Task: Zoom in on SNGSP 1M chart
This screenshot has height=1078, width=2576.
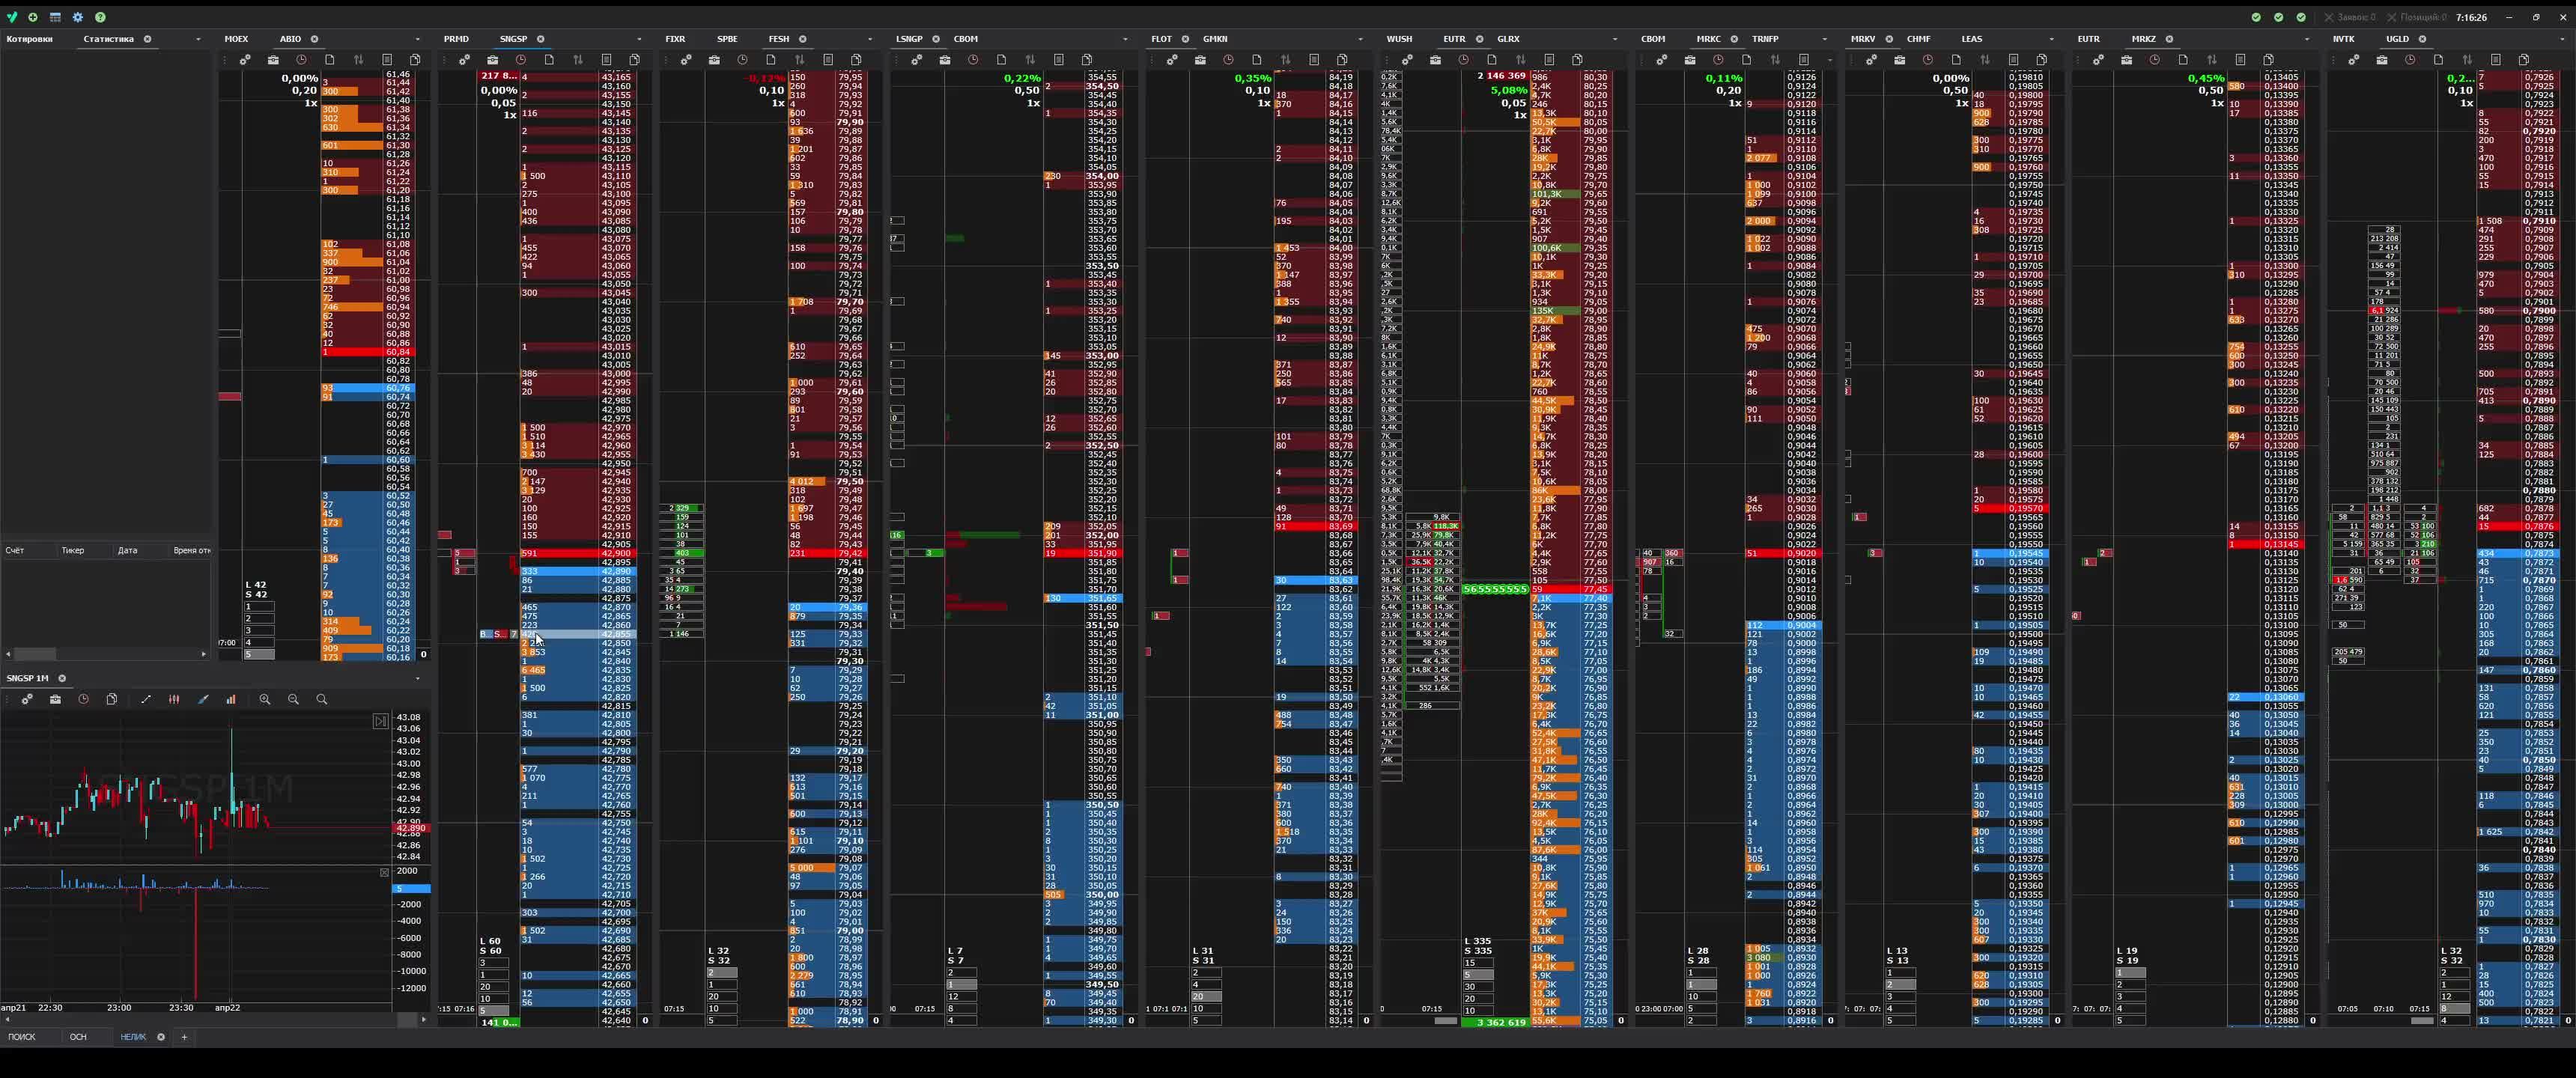Action: tap(265, 699)
